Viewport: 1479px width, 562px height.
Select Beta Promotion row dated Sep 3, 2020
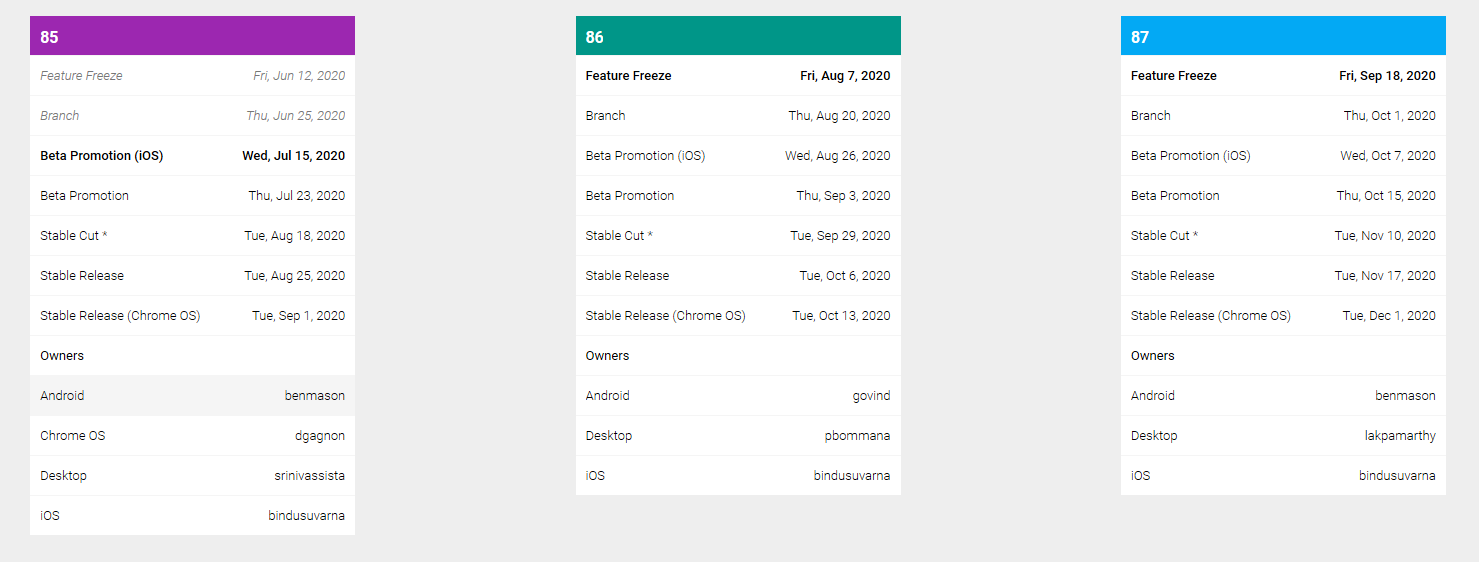(738, 196)
